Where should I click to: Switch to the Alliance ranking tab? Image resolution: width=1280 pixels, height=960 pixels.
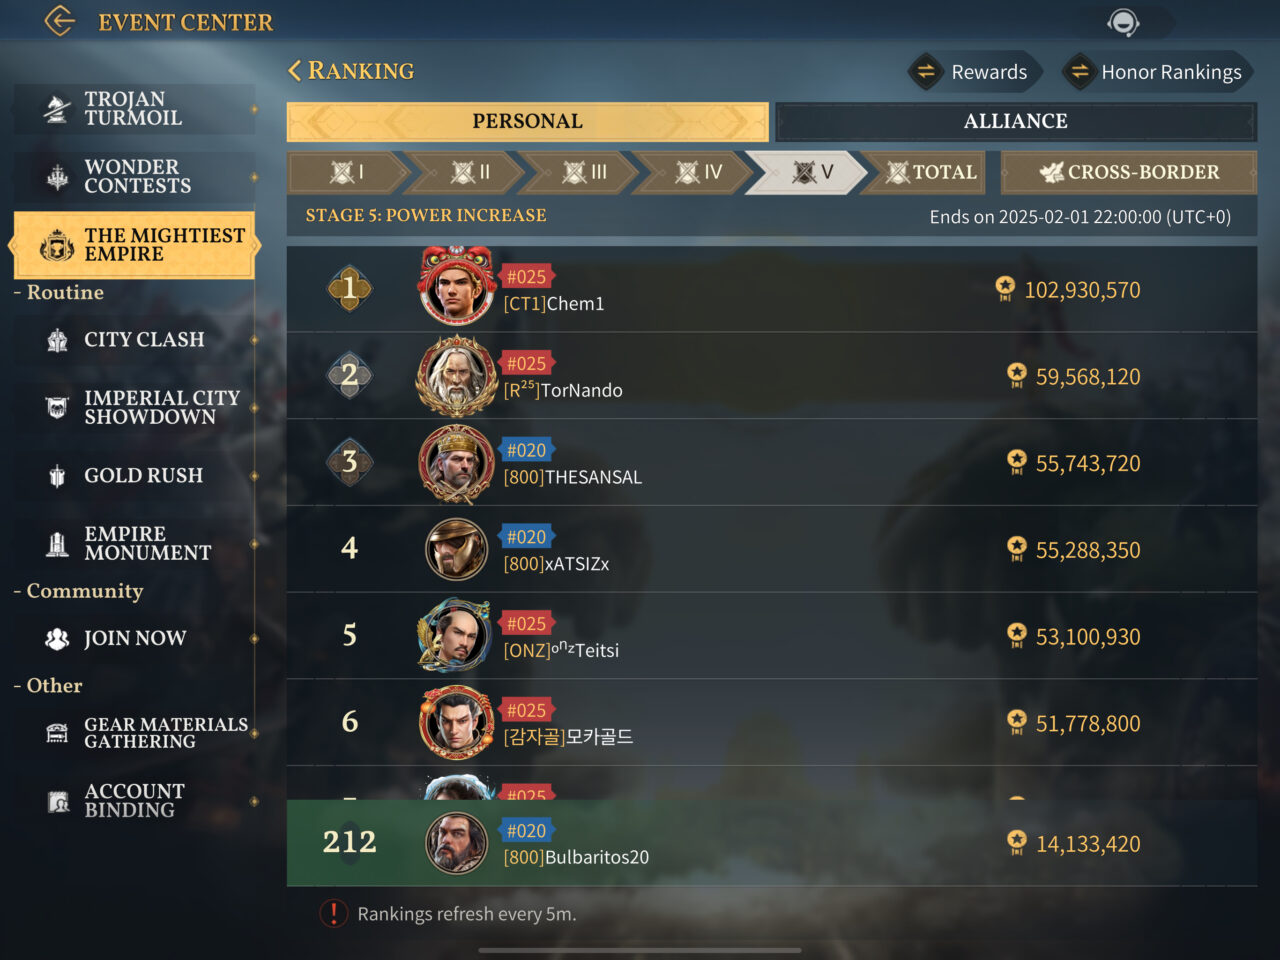pos(1015,121)
